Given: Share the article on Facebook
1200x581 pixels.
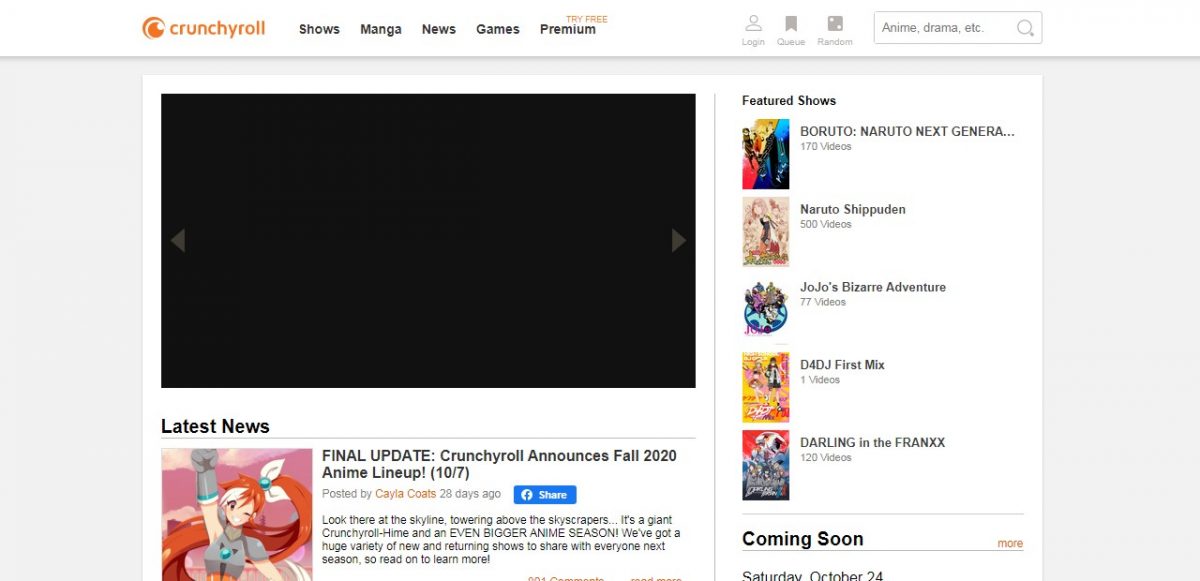Looking at the screenshot, I should [x=545, y=495].
